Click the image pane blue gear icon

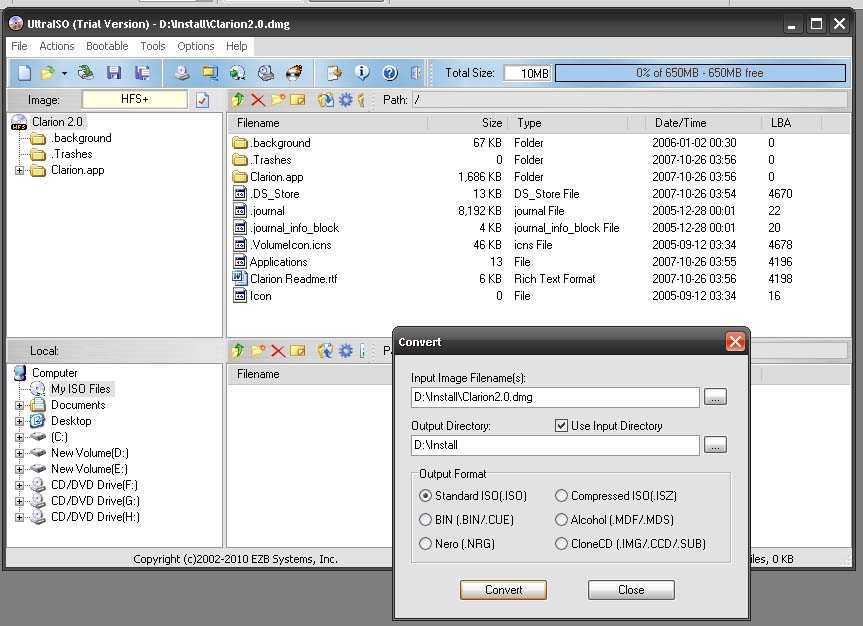[x=346, y=100]
